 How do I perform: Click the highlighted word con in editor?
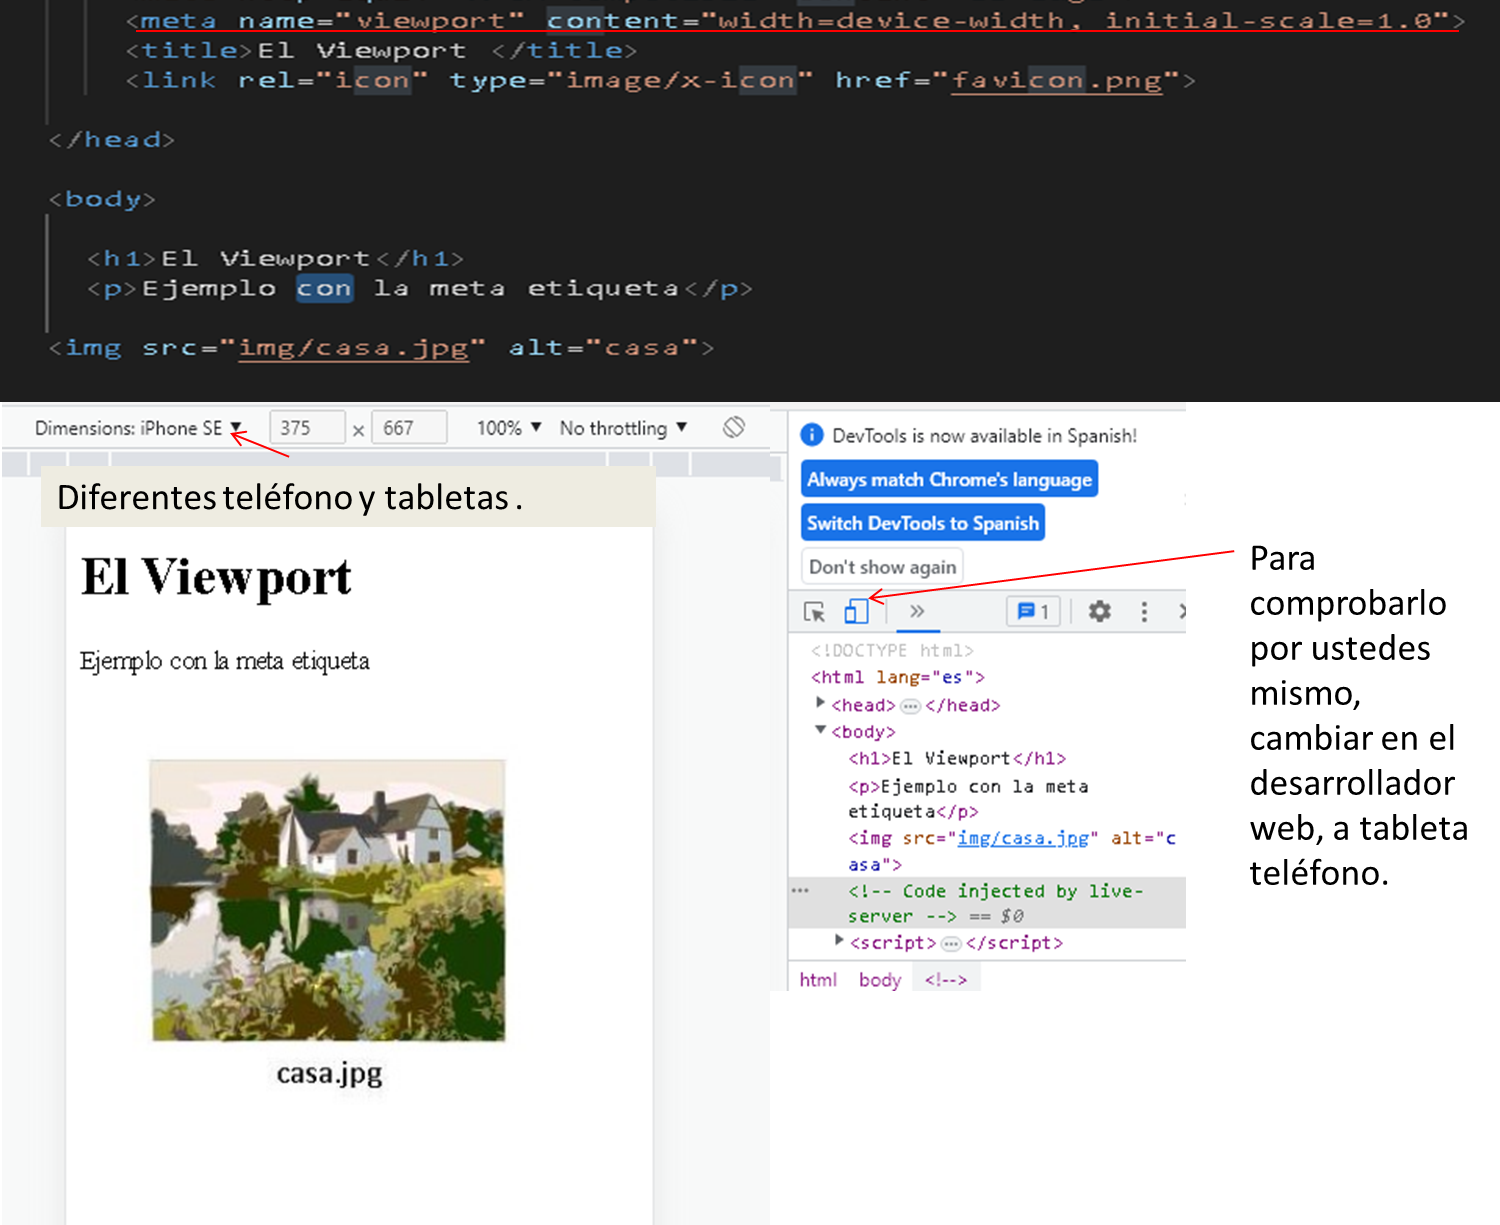click(324, 289)
